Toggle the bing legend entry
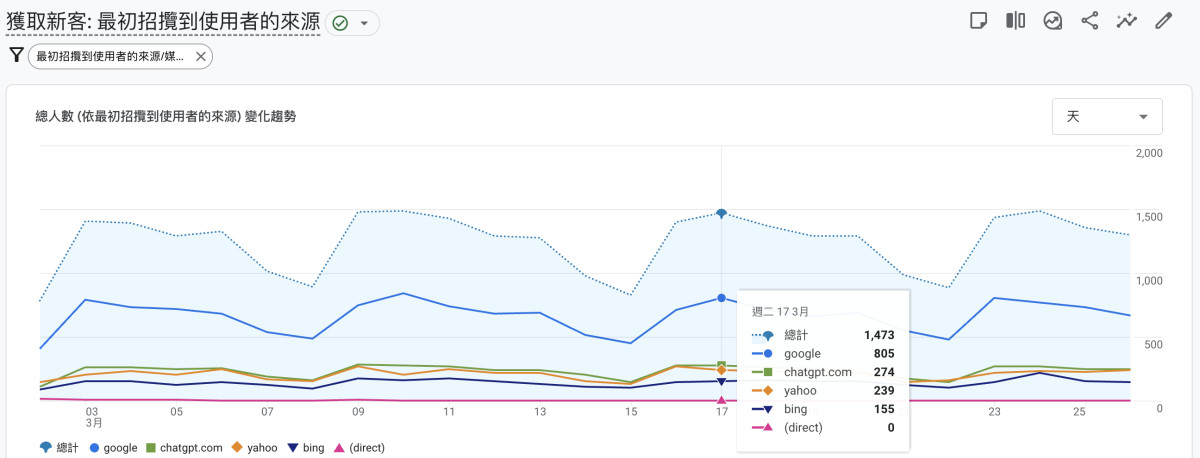Viewport: 1200px width, 458px height. 306,448
